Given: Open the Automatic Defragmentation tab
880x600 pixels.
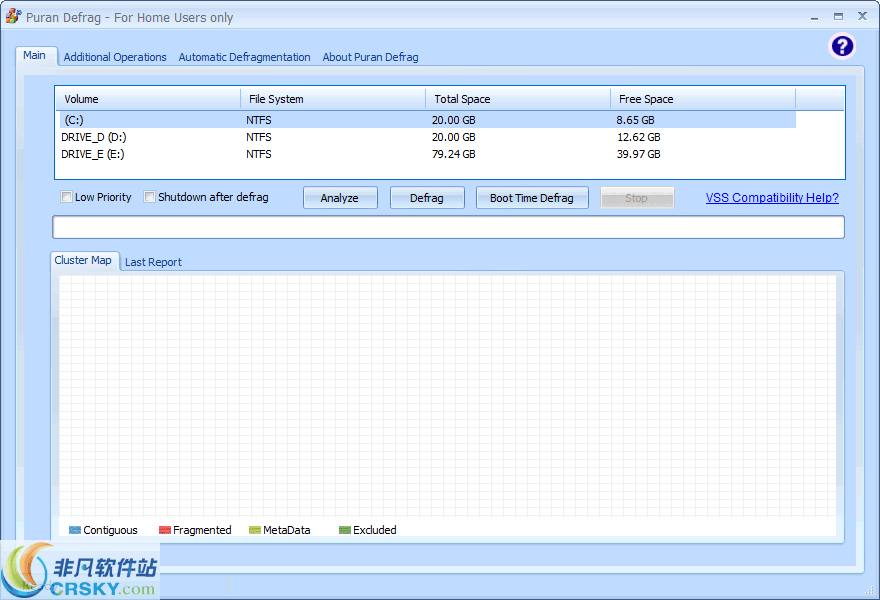Looking at the screenshot, I should tap(244, 57).
